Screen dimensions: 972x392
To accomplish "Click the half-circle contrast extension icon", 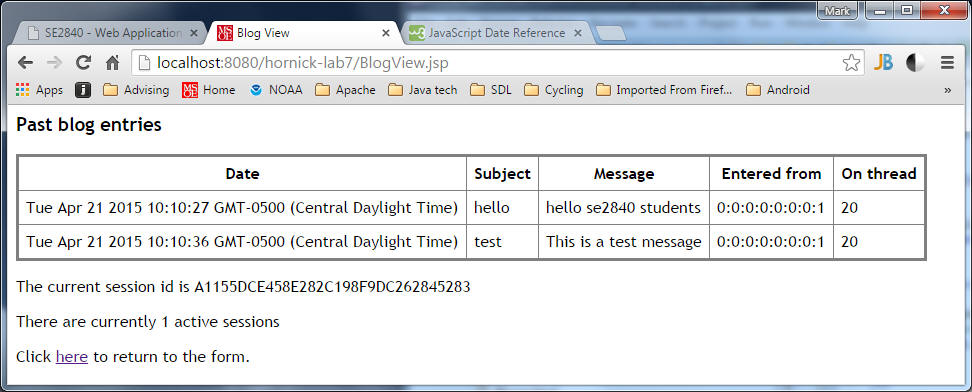I will click(x=914, y=63).
